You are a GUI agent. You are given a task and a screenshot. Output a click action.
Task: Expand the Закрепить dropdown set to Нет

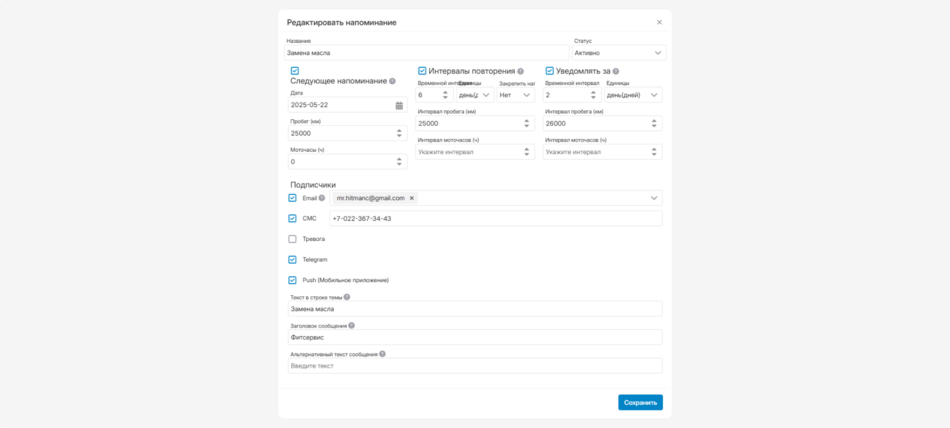pyautogui.click(x=516, y=95)
